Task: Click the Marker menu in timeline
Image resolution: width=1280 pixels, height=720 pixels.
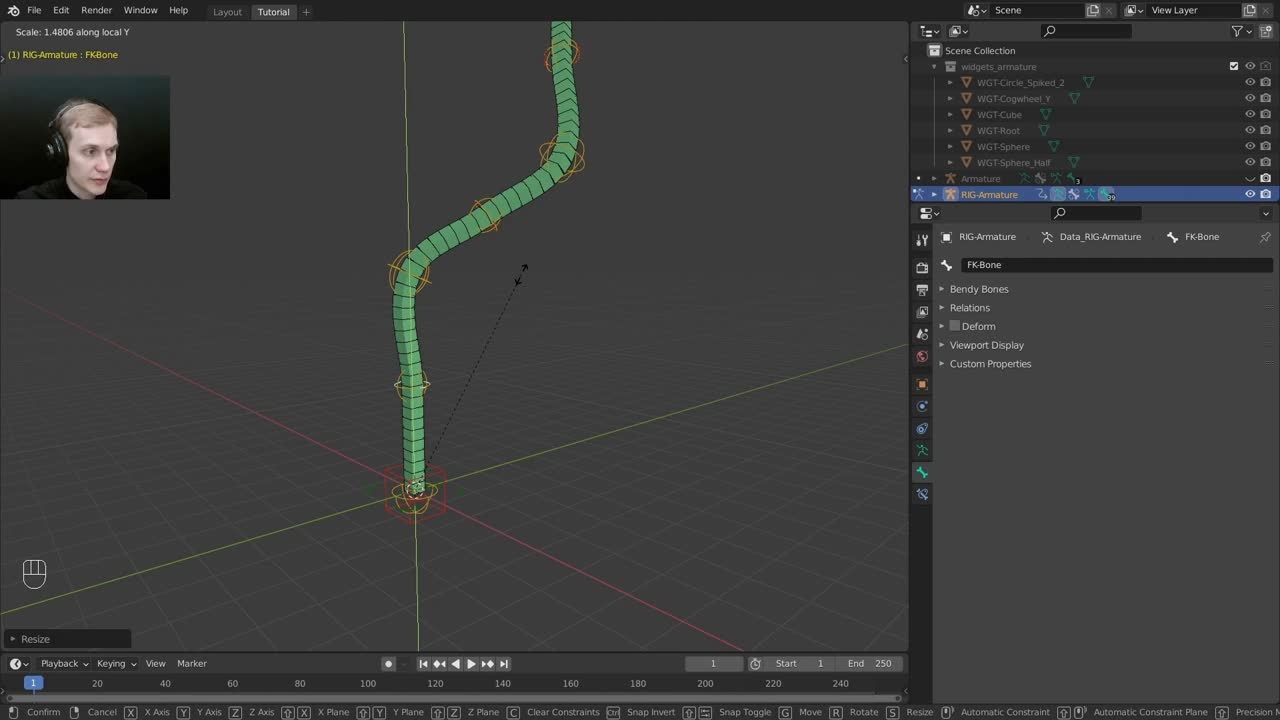Action: (192, 664)
